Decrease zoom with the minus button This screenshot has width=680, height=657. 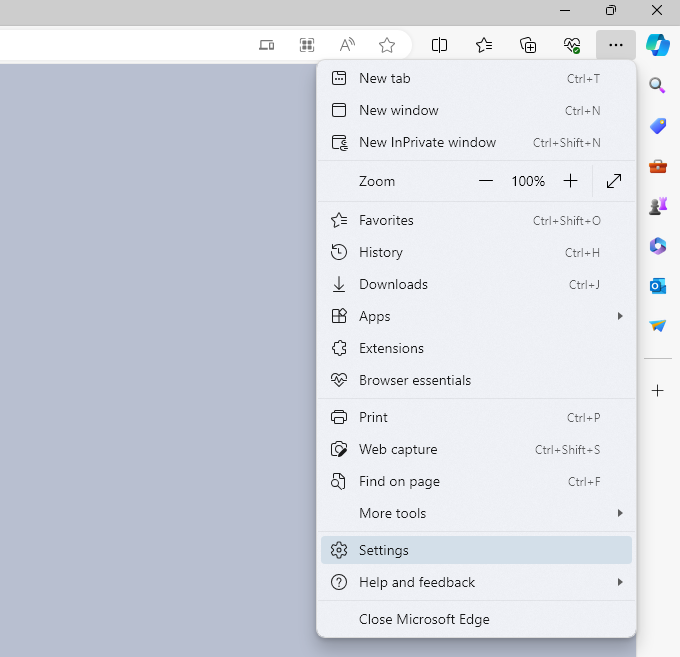pyautogui.click(x=486, y=181)
